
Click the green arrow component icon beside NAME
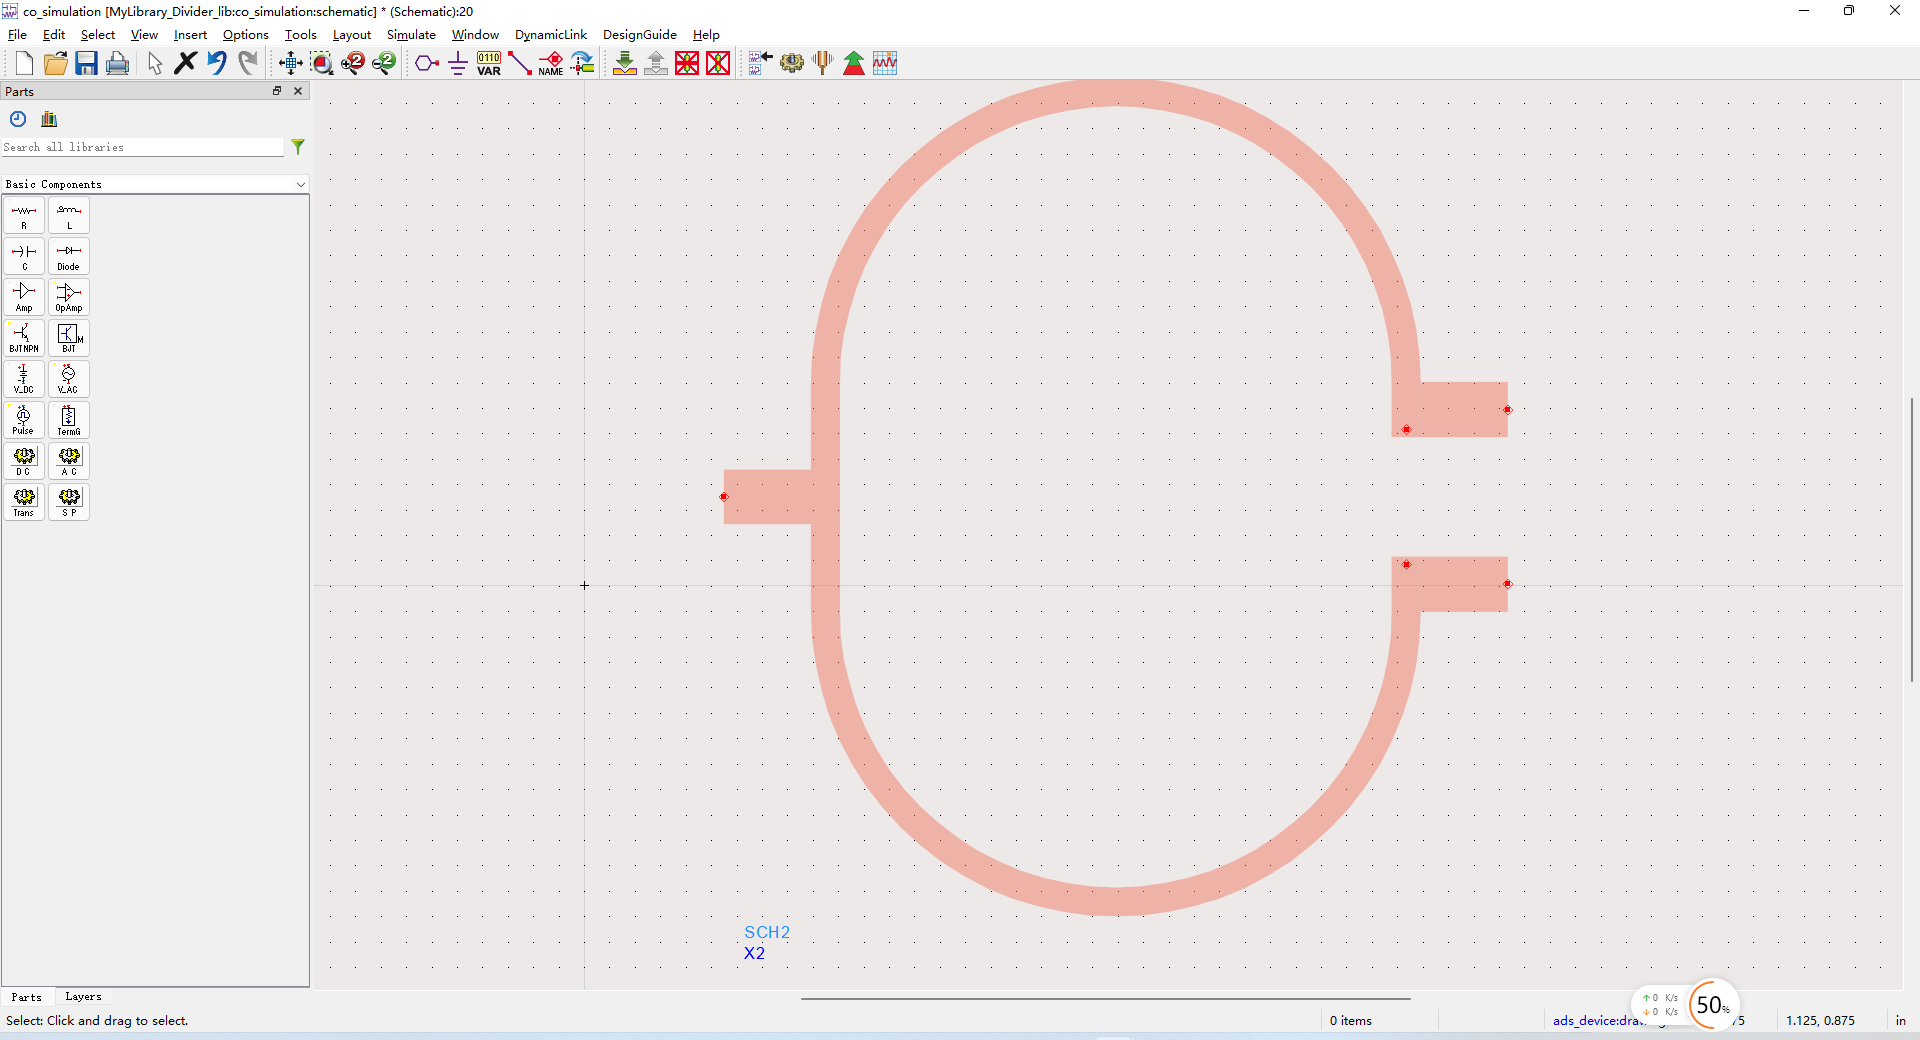(x=582, y=63)
